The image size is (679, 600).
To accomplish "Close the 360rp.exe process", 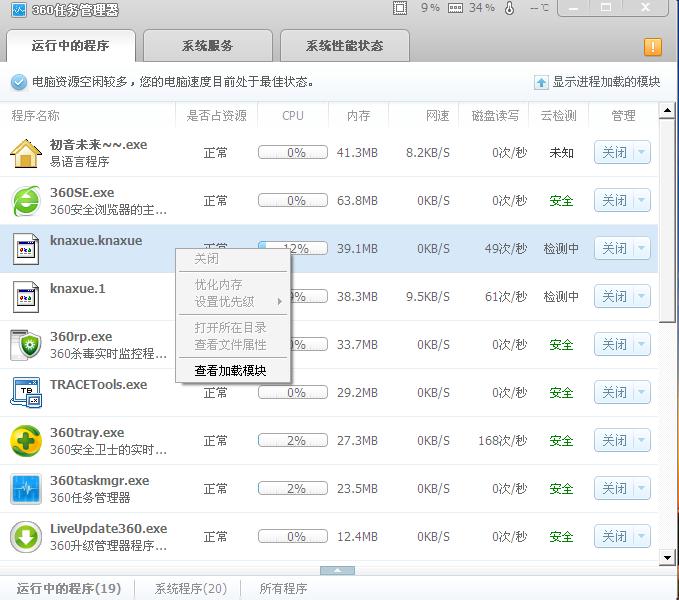I will [x=614, y=345].
